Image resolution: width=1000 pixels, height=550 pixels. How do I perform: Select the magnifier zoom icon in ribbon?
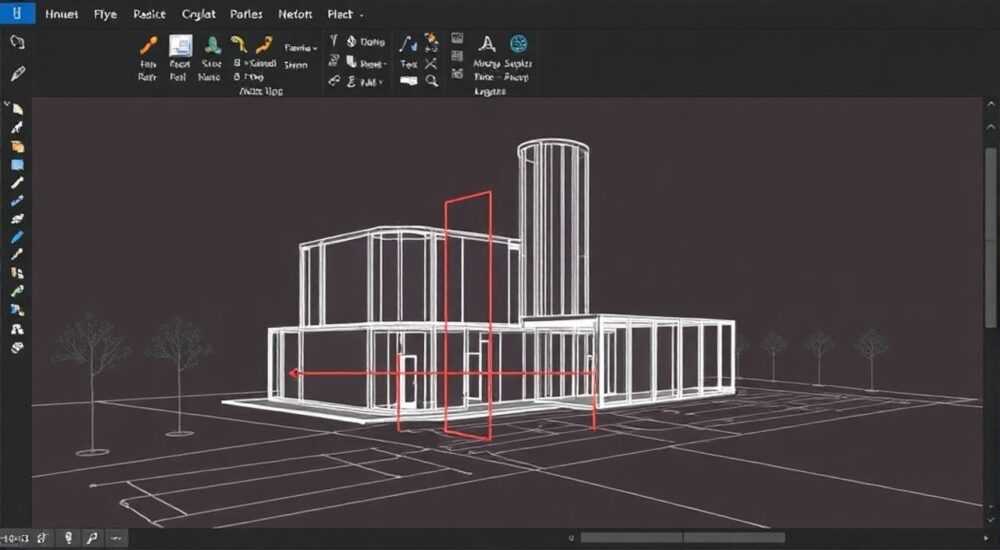432,80
